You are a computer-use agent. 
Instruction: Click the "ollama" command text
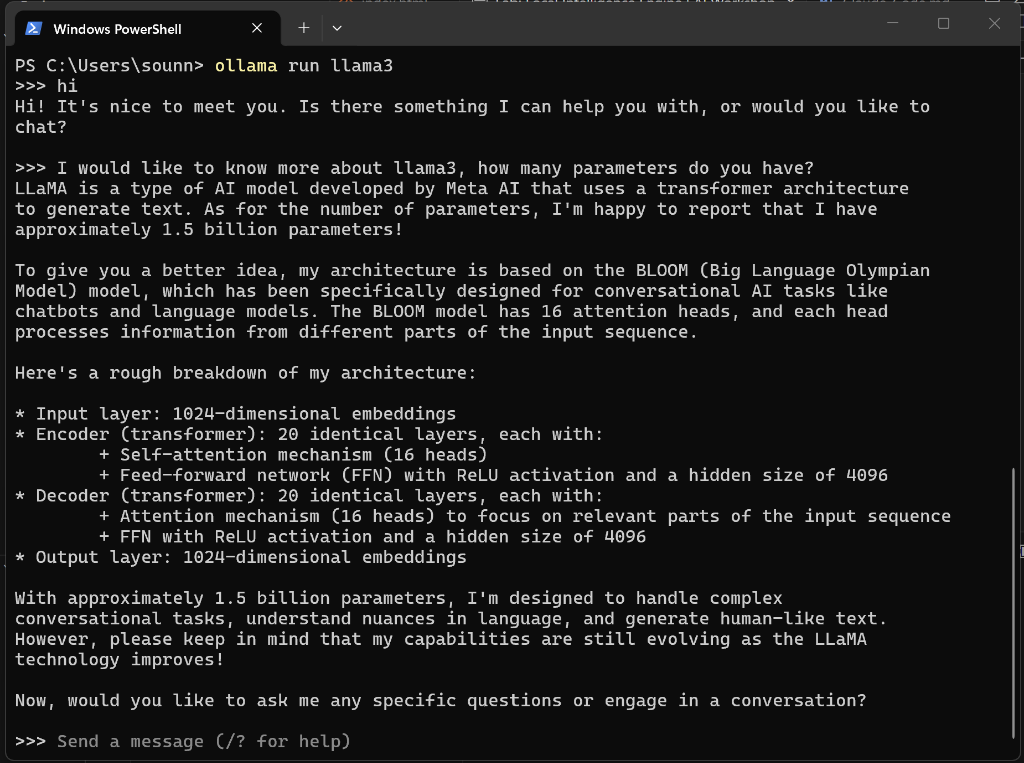[246, 65]
